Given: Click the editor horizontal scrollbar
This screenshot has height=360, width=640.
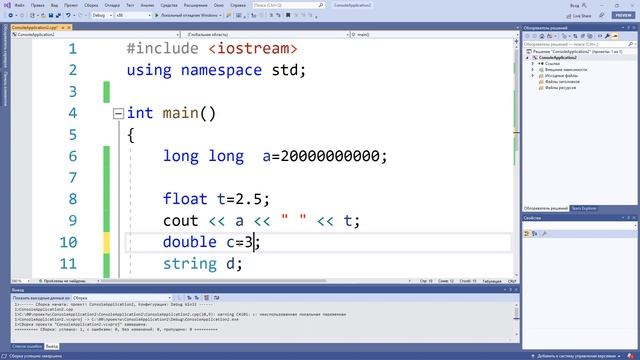Looking at the screenshot, I should click(x=214, y=281).
